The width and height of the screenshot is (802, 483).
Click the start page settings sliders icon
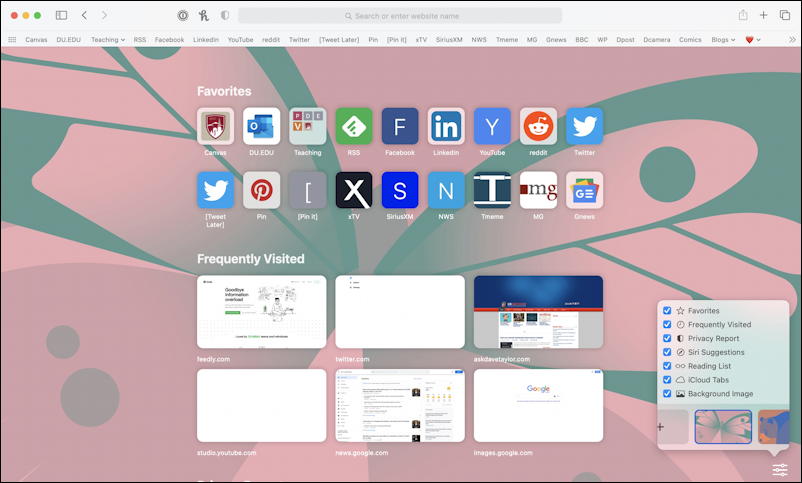click(779, 469)
